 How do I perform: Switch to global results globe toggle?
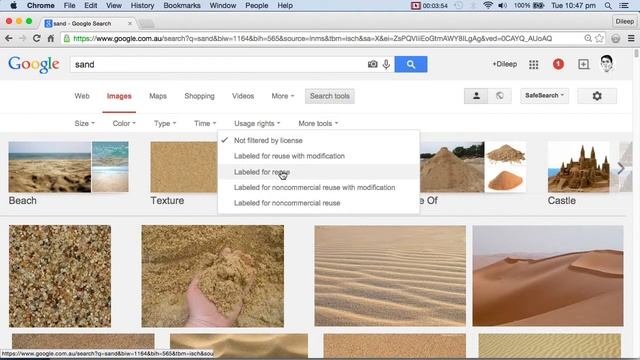click(500, 96)
